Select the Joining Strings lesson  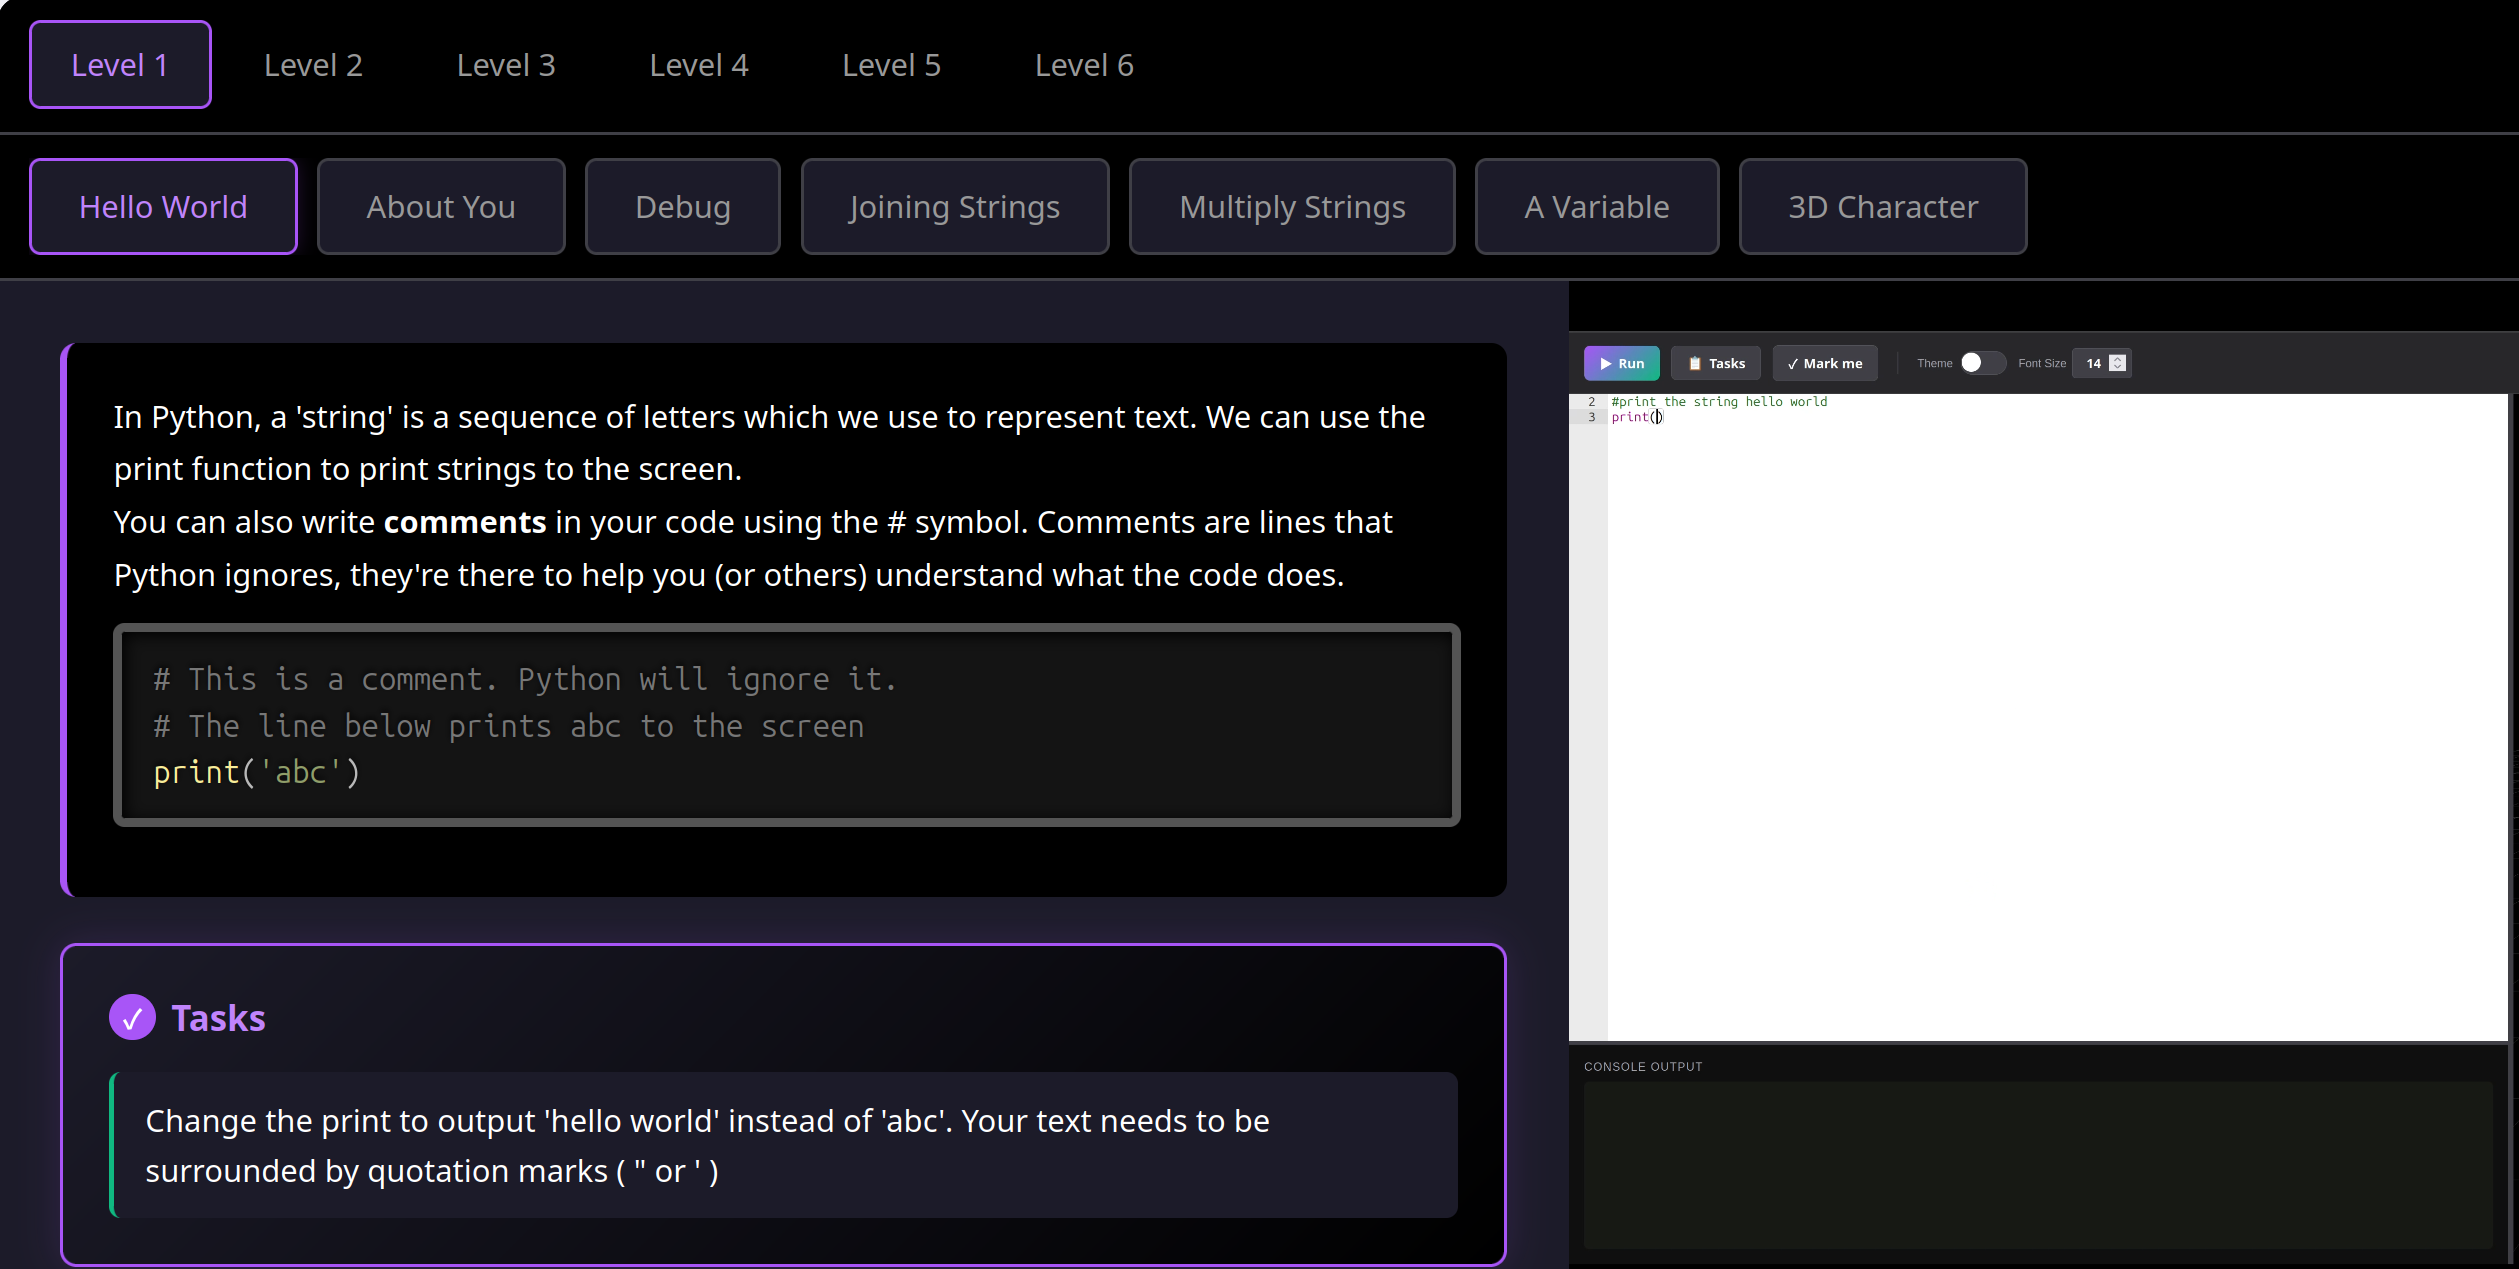(x=954, y=207)
